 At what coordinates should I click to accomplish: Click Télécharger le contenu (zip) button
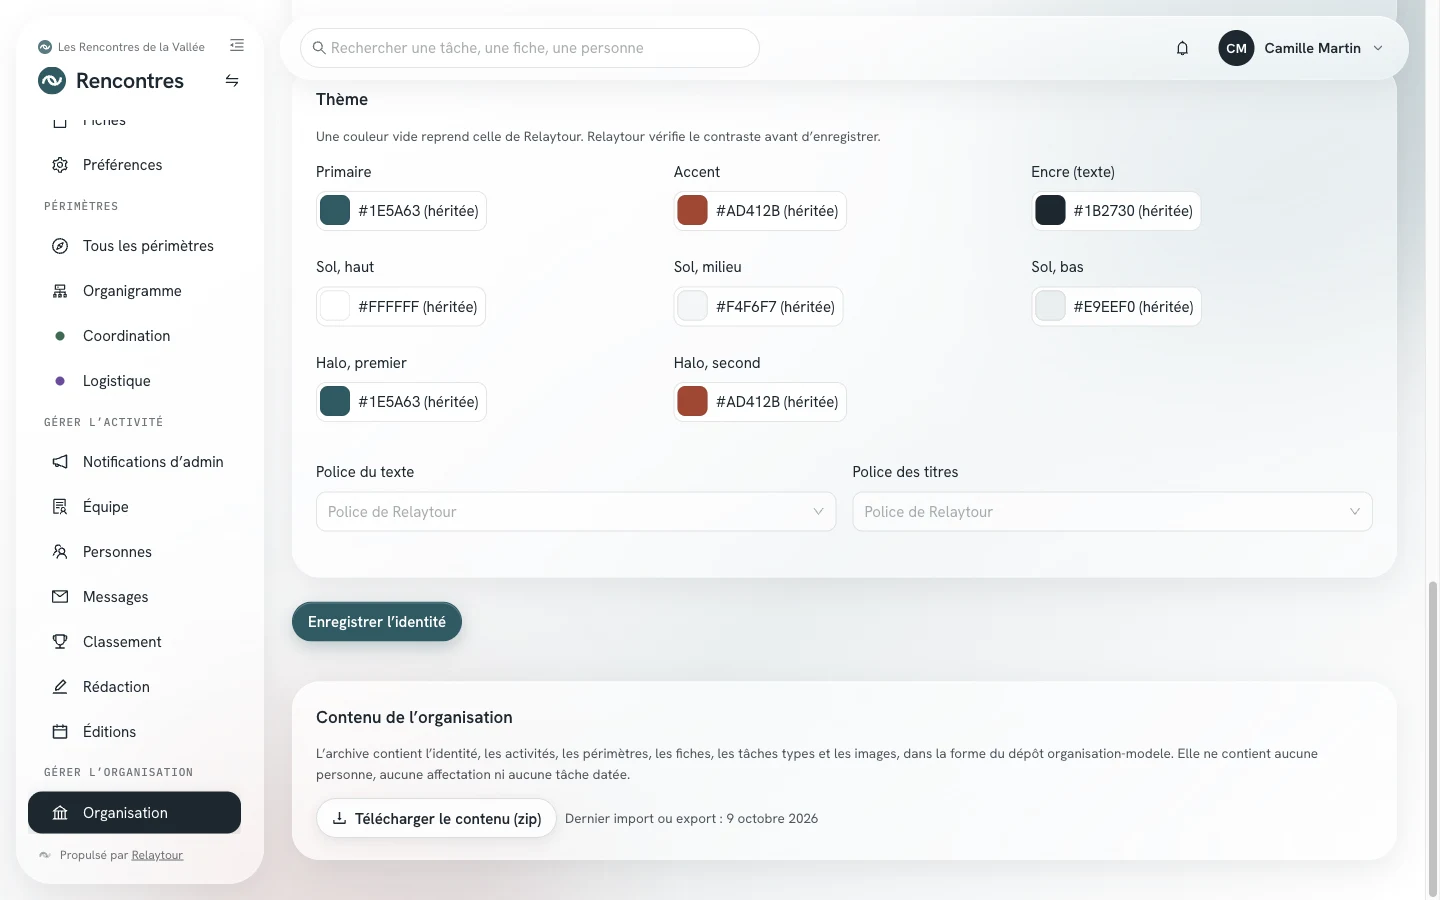coord(436,818)
